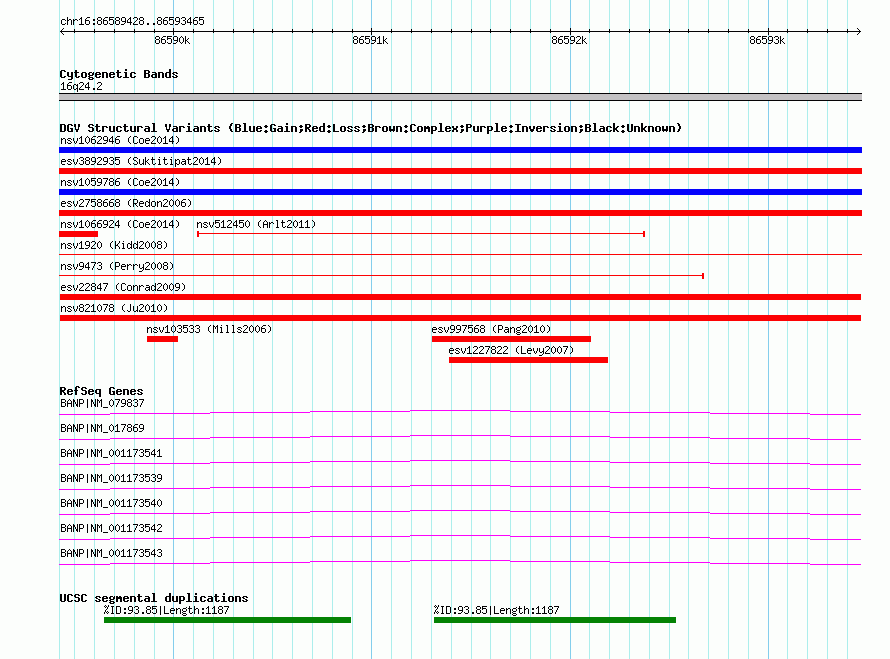Click the 16q24.2 band label
The image size is (890, 659).
click(81, 86)
